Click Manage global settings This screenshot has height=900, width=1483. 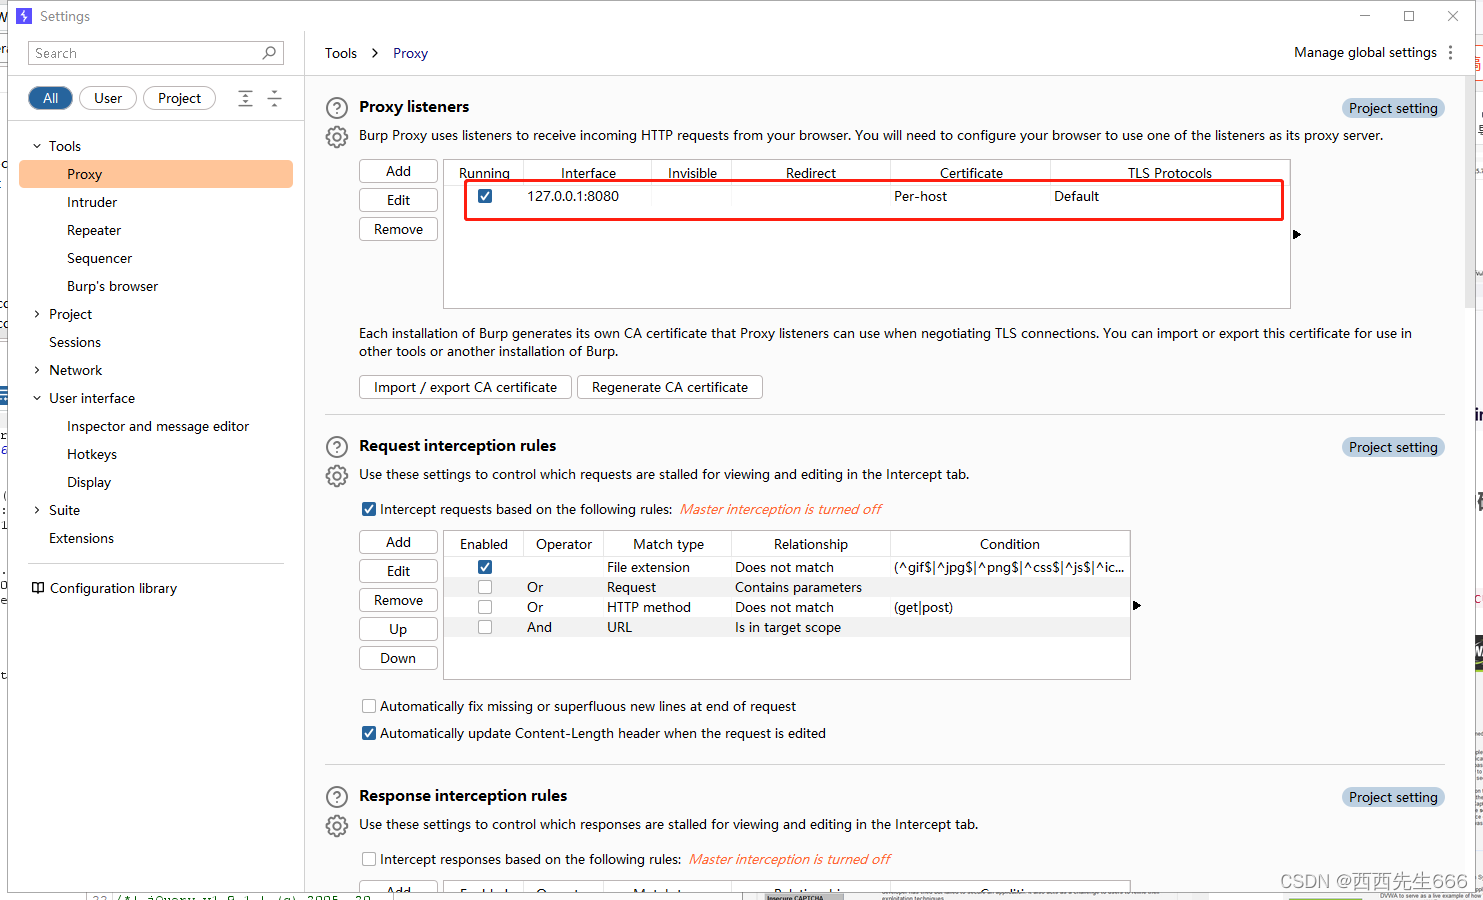[x=1365, y=52]
